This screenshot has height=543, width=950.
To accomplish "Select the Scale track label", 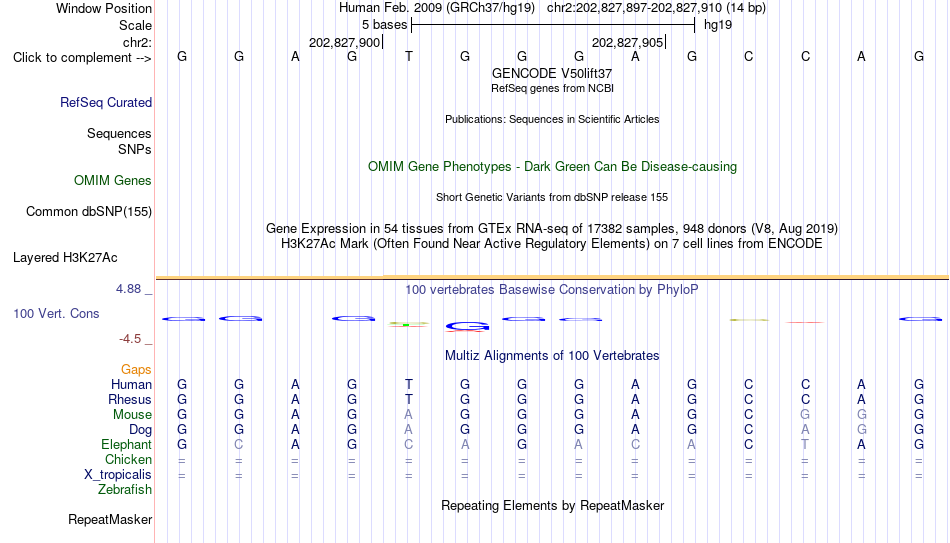I will (135, 25).
